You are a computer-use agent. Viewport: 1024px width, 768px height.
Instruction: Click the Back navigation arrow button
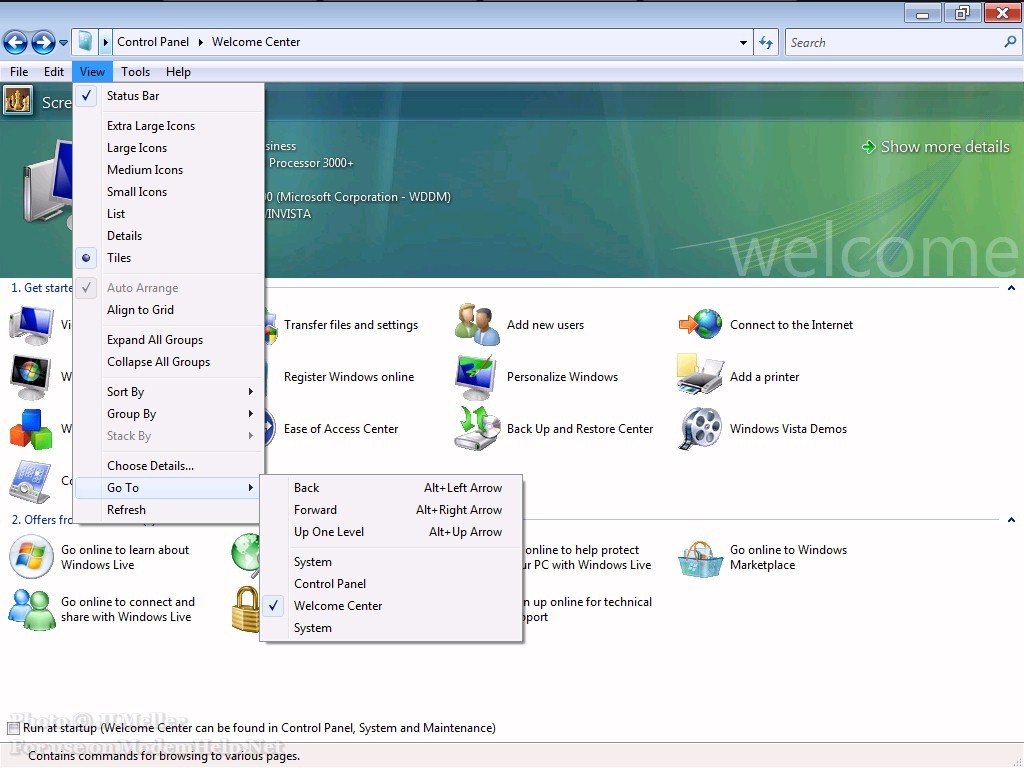(15, 43)
